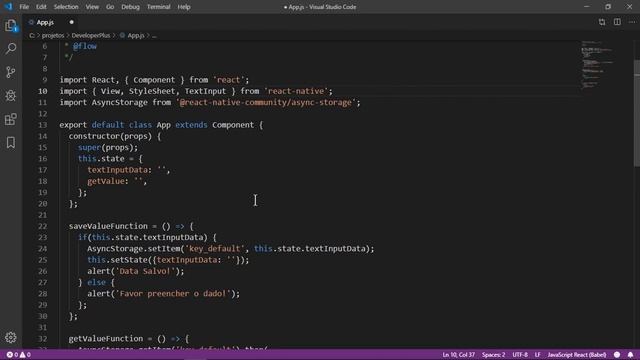The image size is (640, 360).
Task: Split the editor to the right
Action: (617, 22)
